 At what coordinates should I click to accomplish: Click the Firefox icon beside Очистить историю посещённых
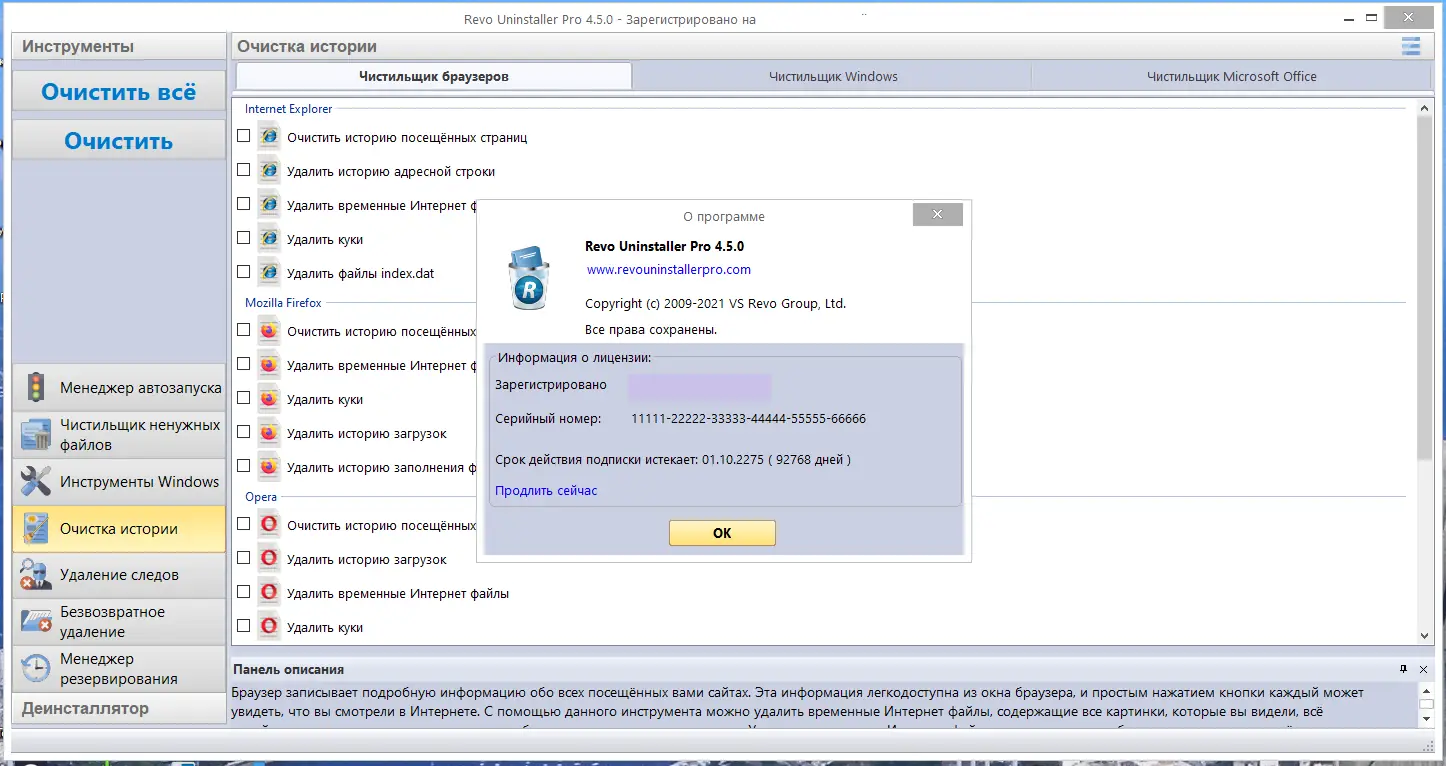pyautogui.click(x=268, y=331)
